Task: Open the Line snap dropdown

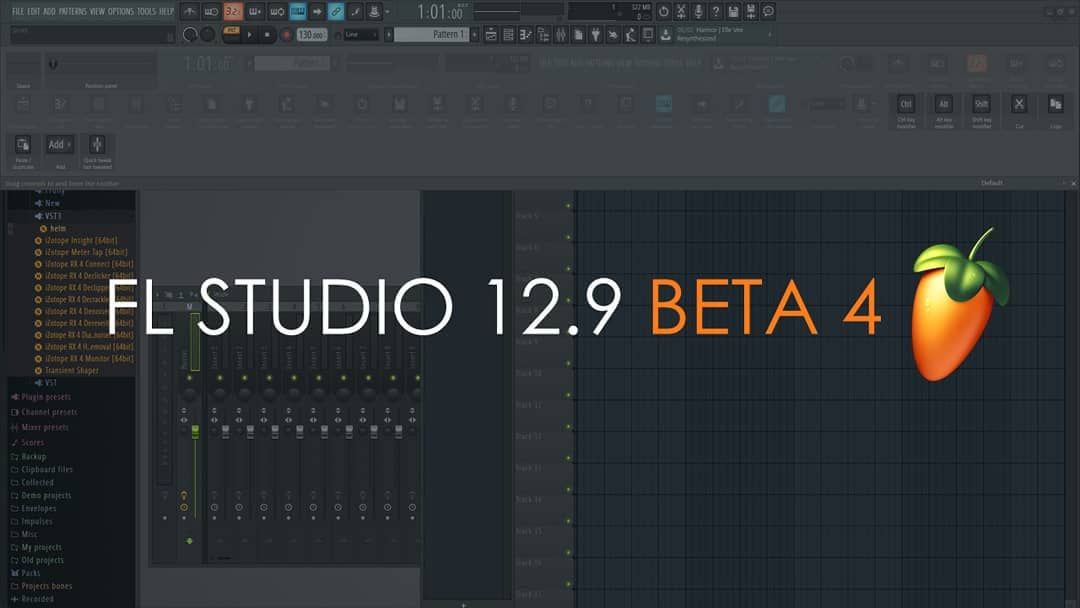Action: click(x=361, y=34)
